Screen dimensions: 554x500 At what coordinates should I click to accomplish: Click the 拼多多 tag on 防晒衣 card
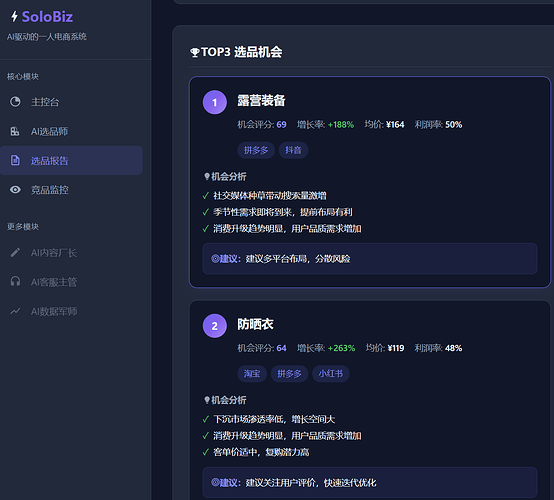(289, 373)
